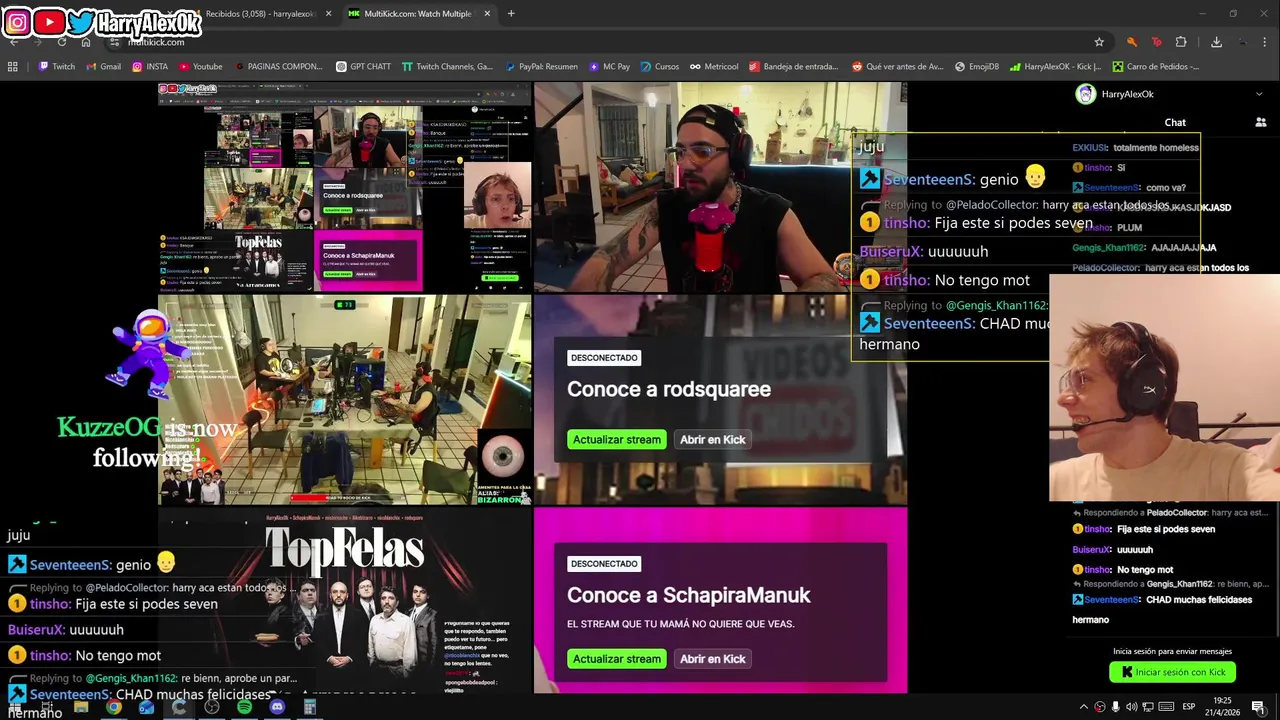1280x720 pixels.
Task: Reload the multikick.com page
Action: (x=62, y=42)
